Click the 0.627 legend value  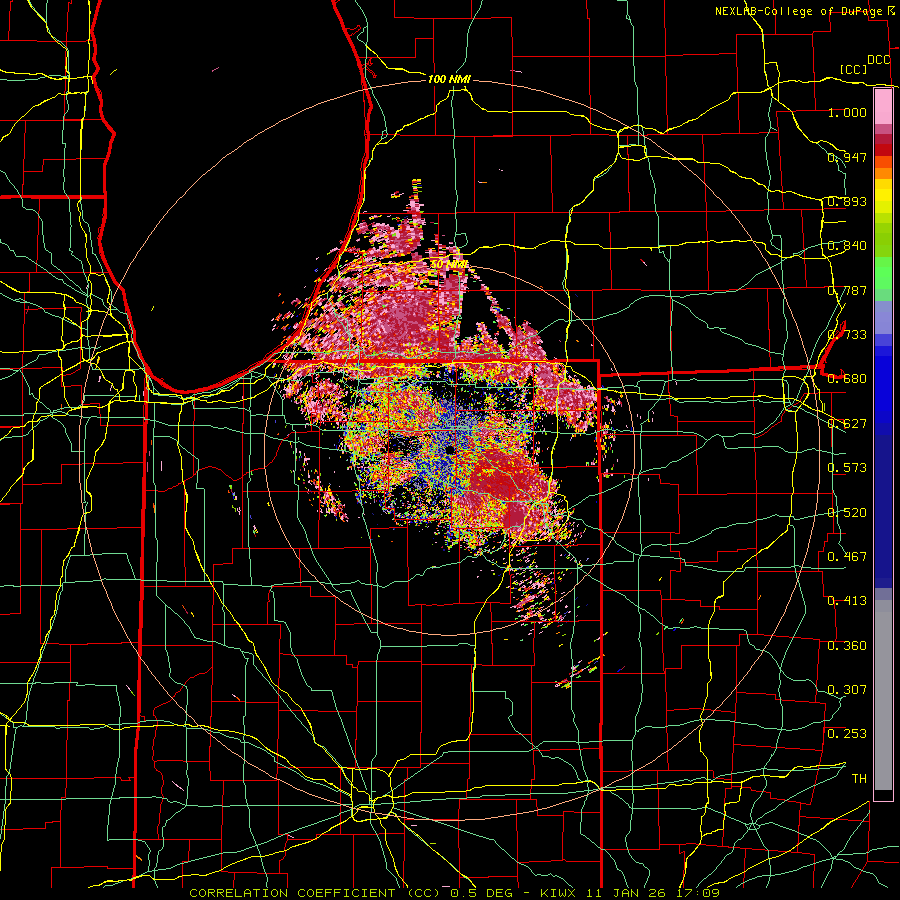click(847, 424)
